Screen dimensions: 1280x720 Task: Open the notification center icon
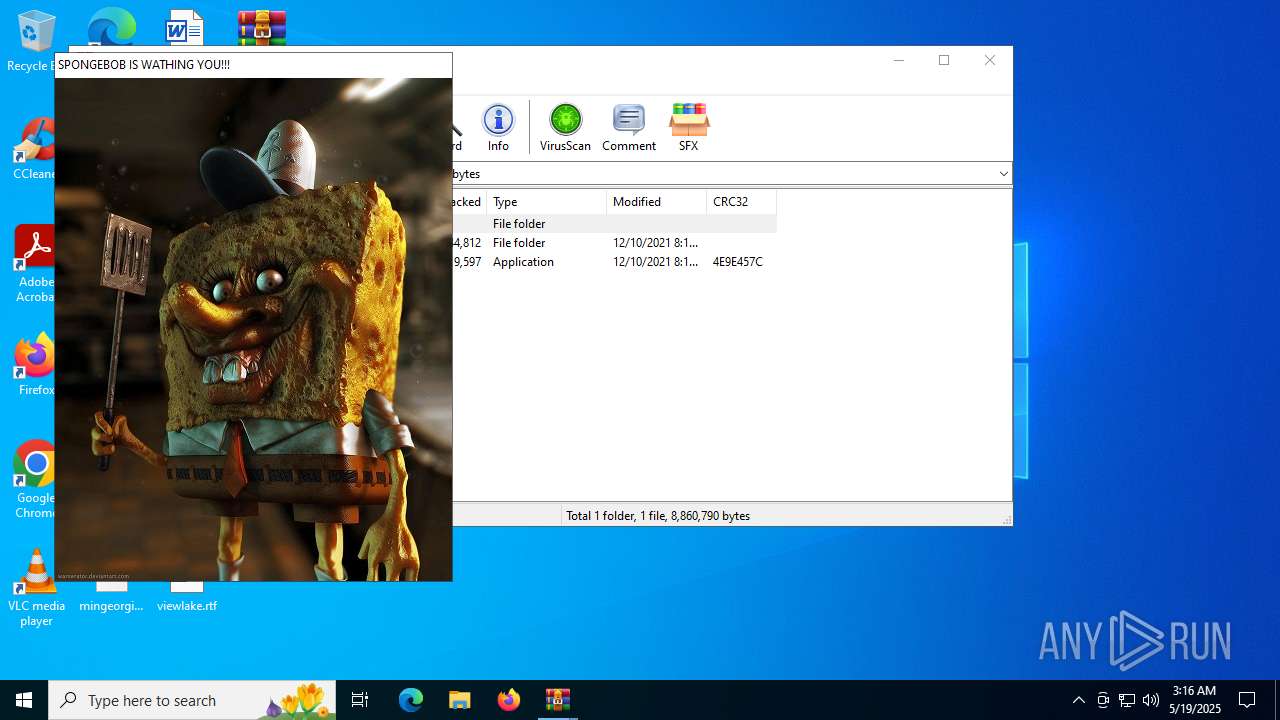[1247, 700]
